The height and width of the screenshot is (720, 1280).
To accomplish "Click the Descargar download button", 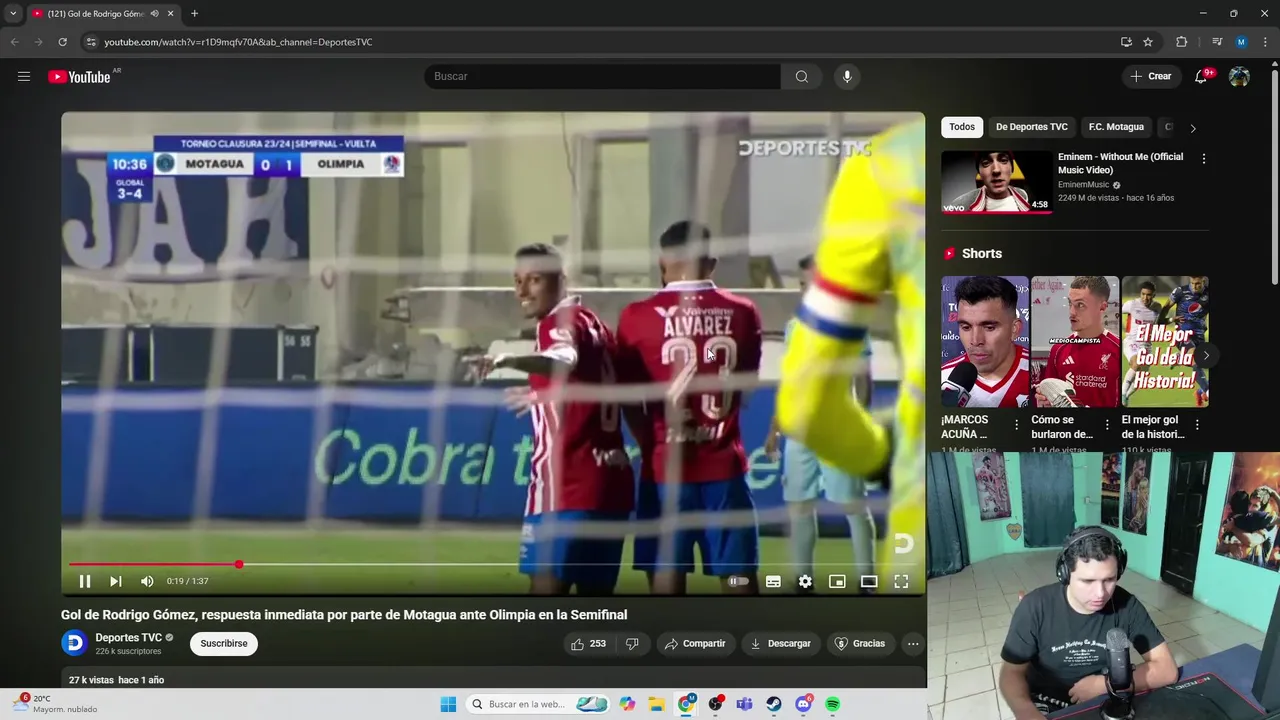I will tap(780, 644).
